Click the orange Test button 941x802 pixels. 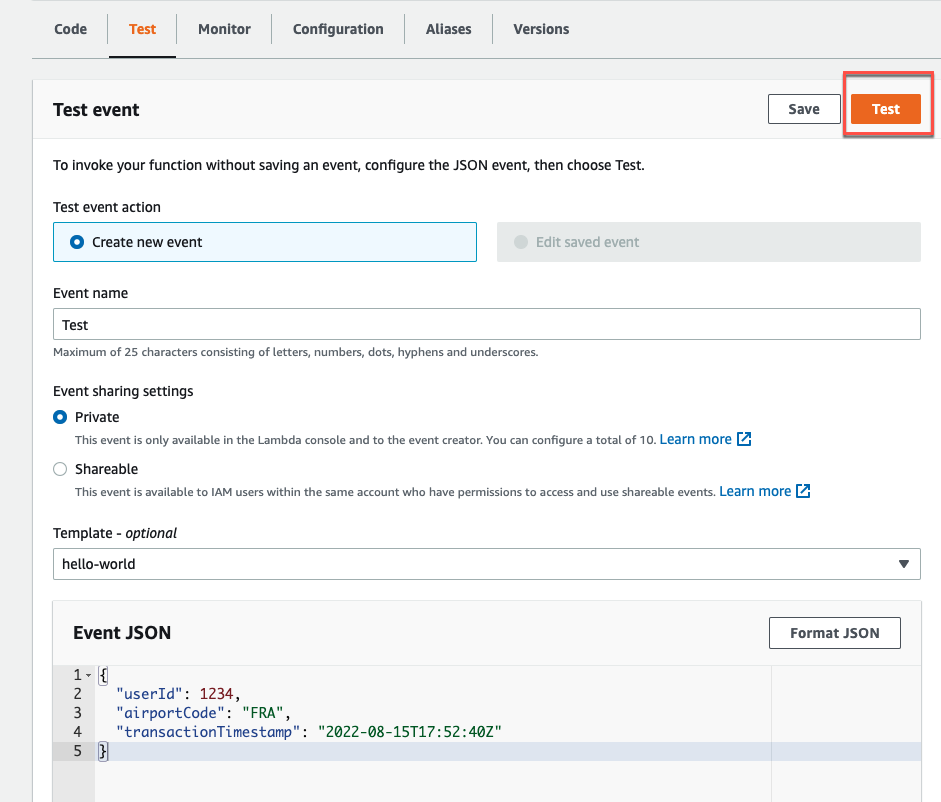(885, 109)
